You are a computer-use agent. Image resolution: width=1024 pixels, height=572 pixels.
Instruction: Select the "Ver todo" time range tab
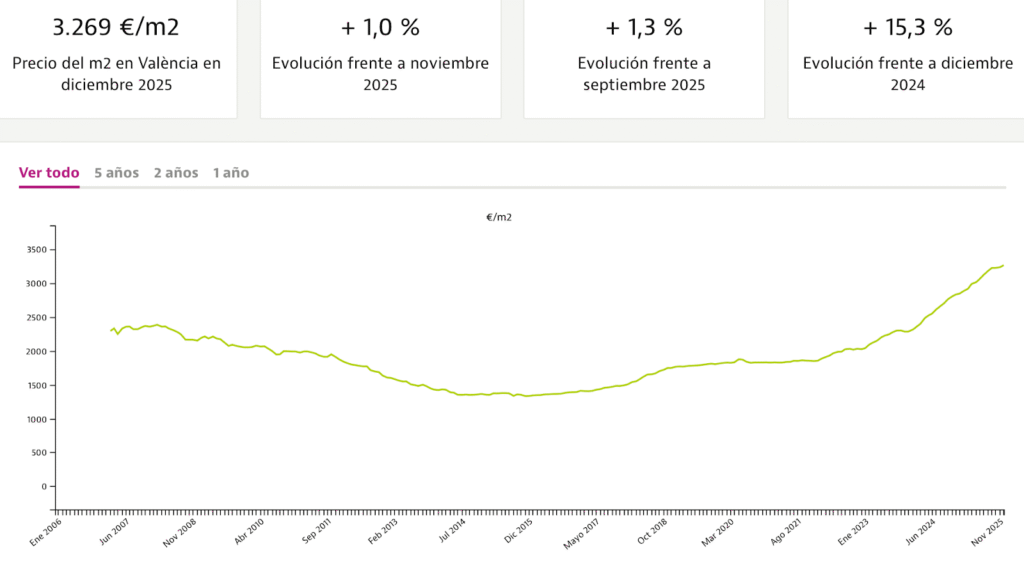(49, 173)
